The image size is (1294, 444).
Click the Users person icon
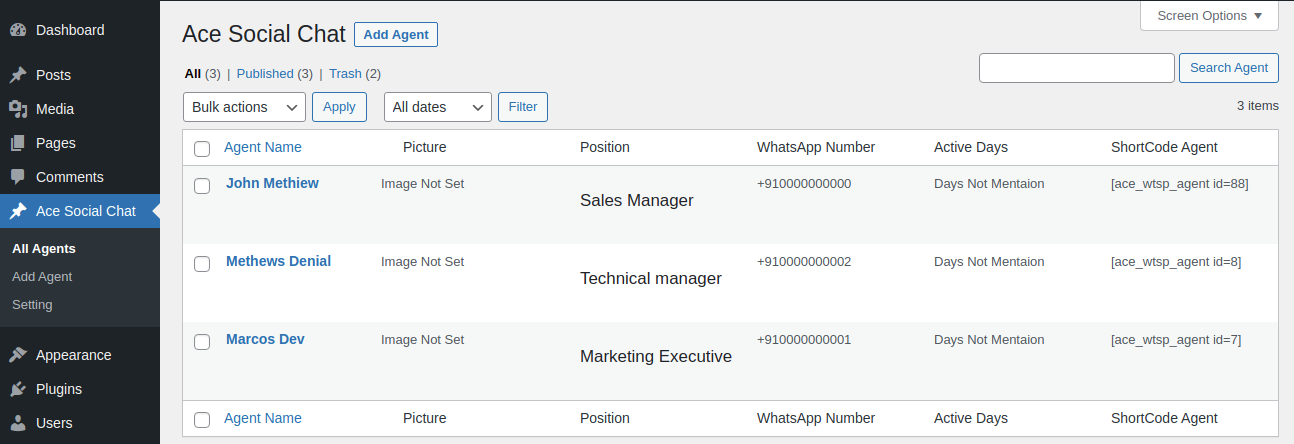click(x=18, y=423)
